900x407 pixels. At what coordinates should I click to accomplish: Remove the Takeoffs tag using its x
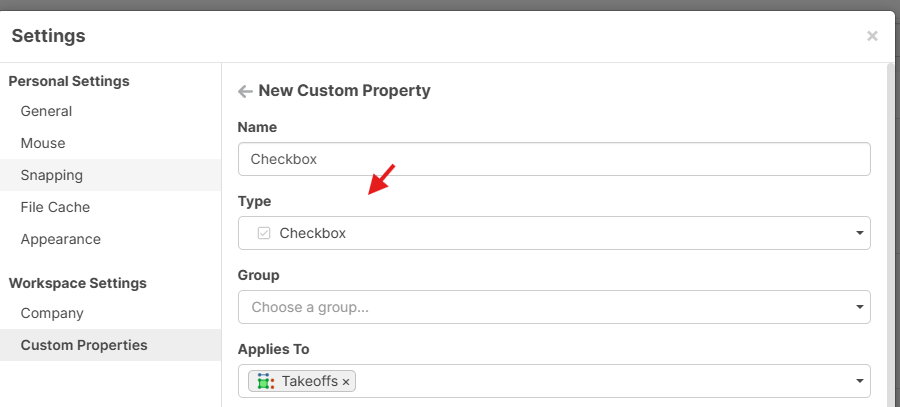(346, 381)
